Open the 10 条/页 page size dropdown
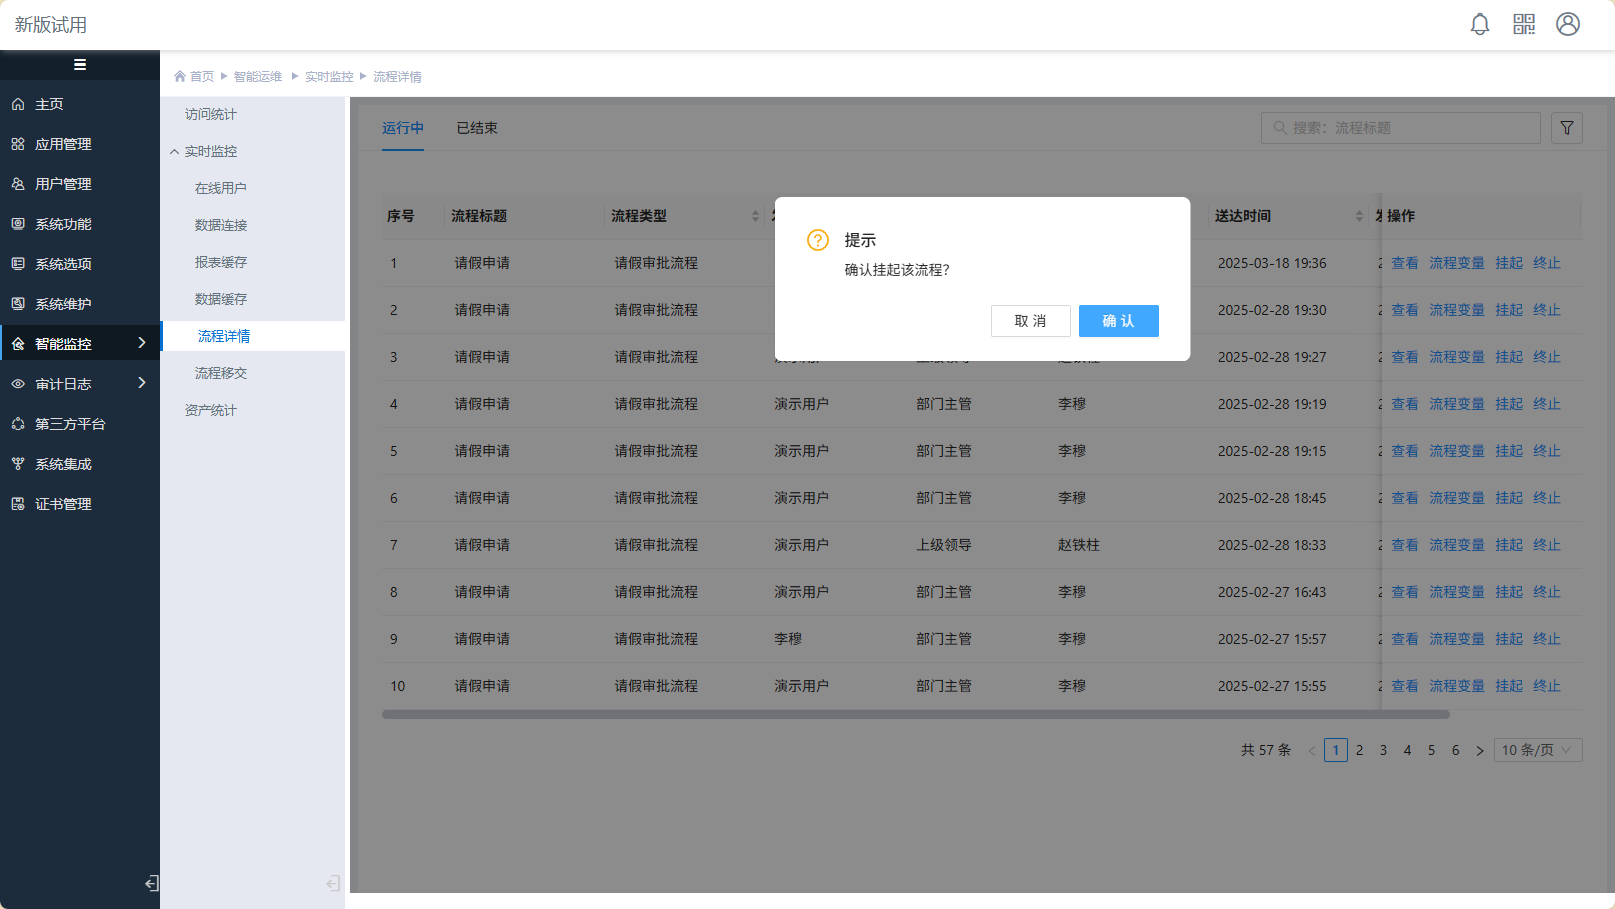Image resolution: width=1615 pixels, height=909 pixels. pyautogui.click(x=1538, y=750)
